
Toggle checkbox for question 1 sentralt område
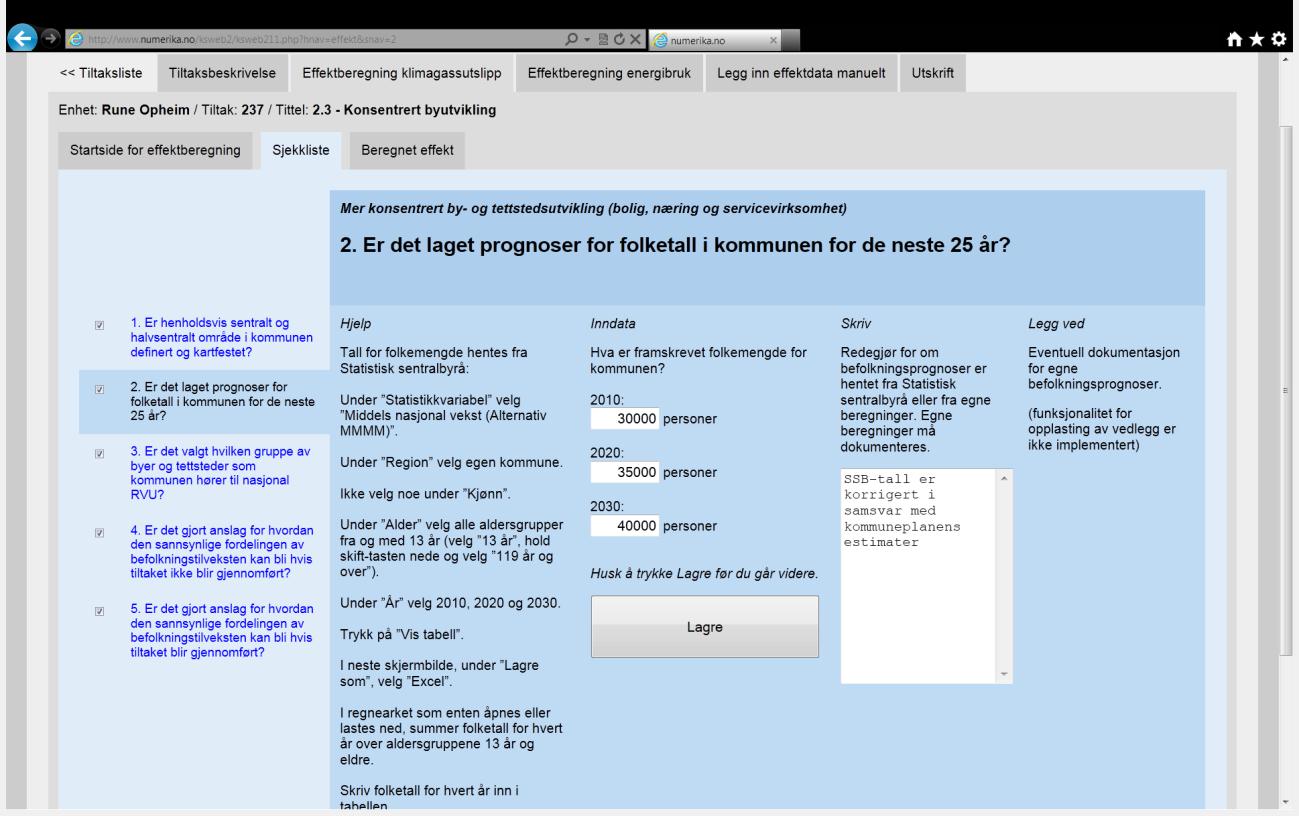point(99,326)
